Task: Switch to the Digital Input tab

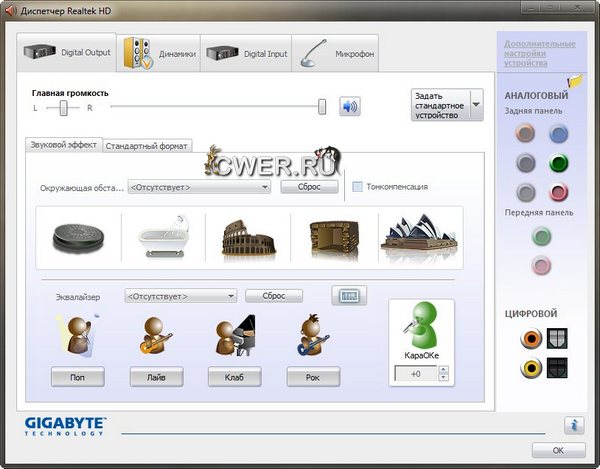Action: 246,54
